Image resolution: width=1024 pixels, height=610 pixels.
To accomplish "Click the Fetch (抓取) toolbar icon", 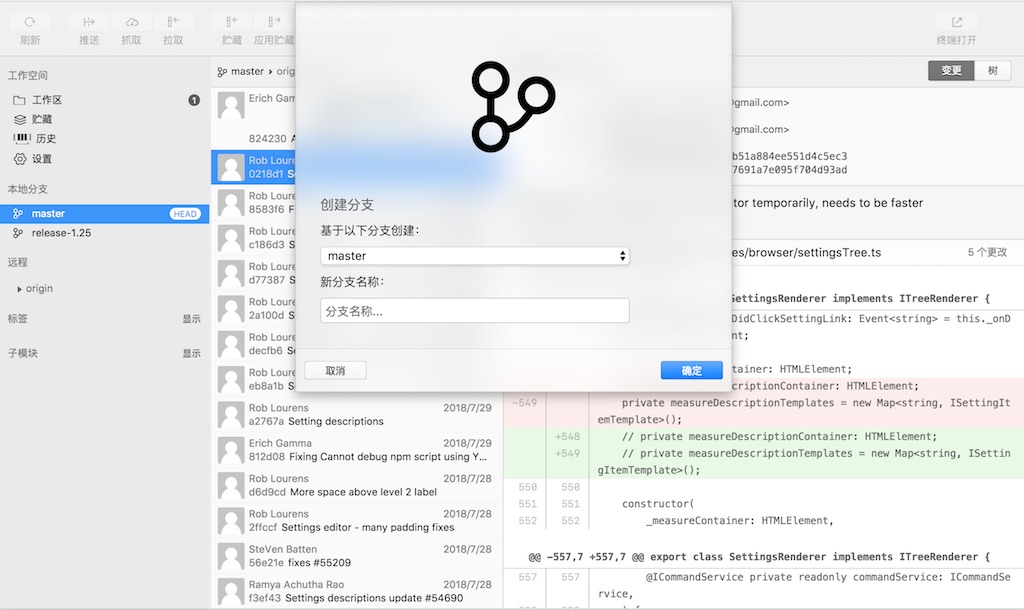I will [x=131, y=22].
